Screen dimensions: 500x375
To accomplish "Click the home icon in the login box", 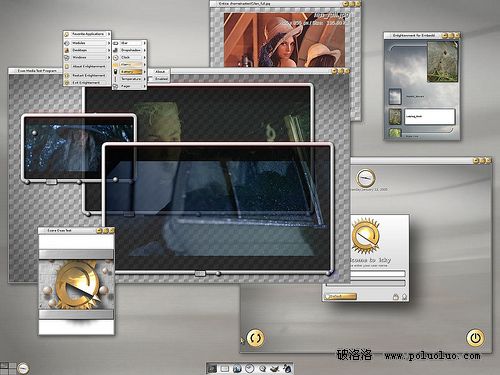I will pos(404,297).
